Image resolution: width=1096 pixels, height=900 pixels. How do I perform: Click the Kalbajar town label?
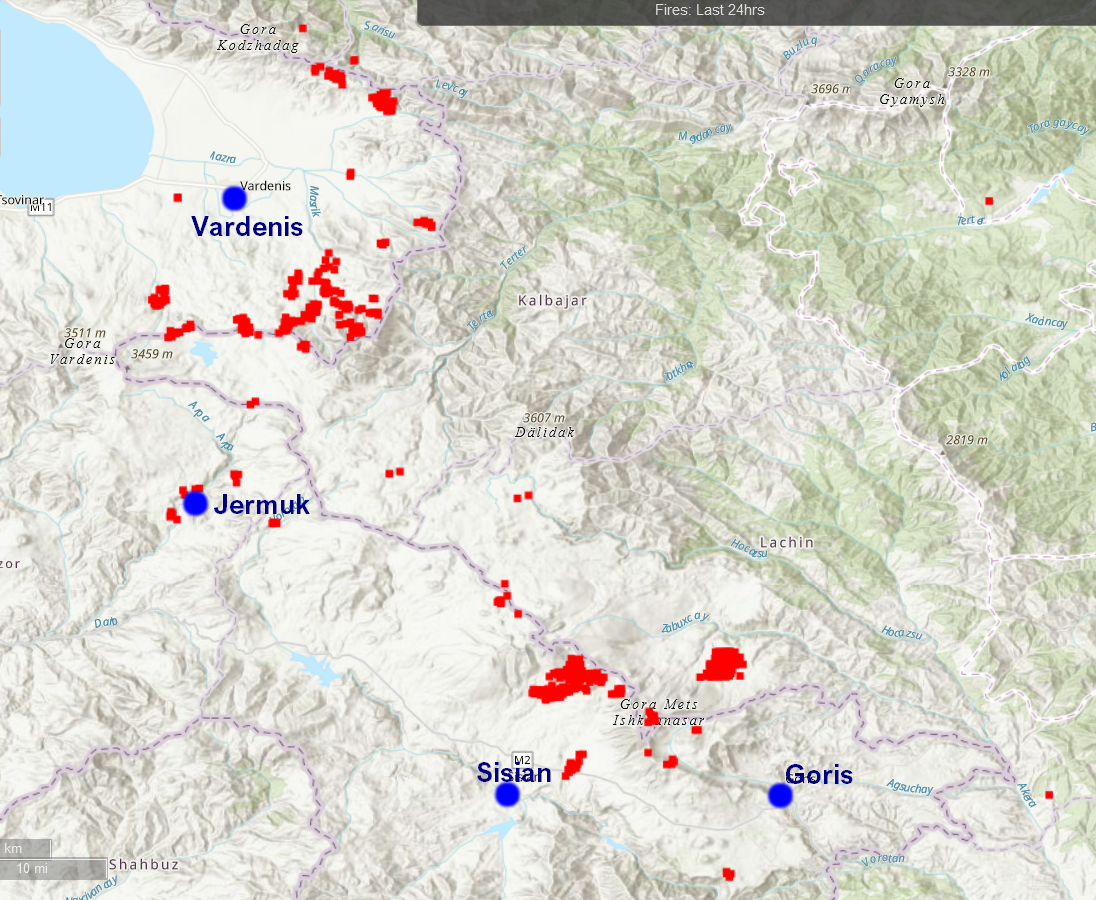click(552, 300)
